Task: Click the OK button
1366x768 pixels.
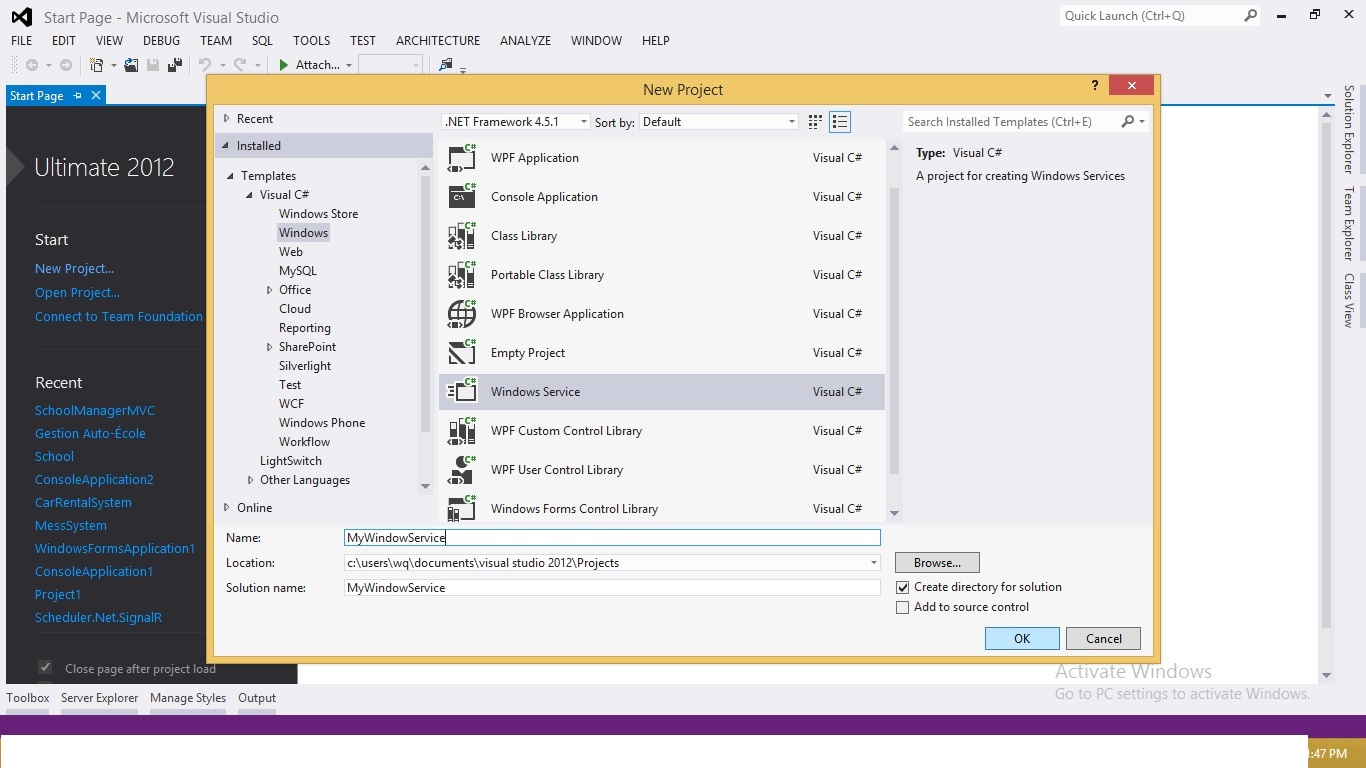Action: click(1022, 639)
